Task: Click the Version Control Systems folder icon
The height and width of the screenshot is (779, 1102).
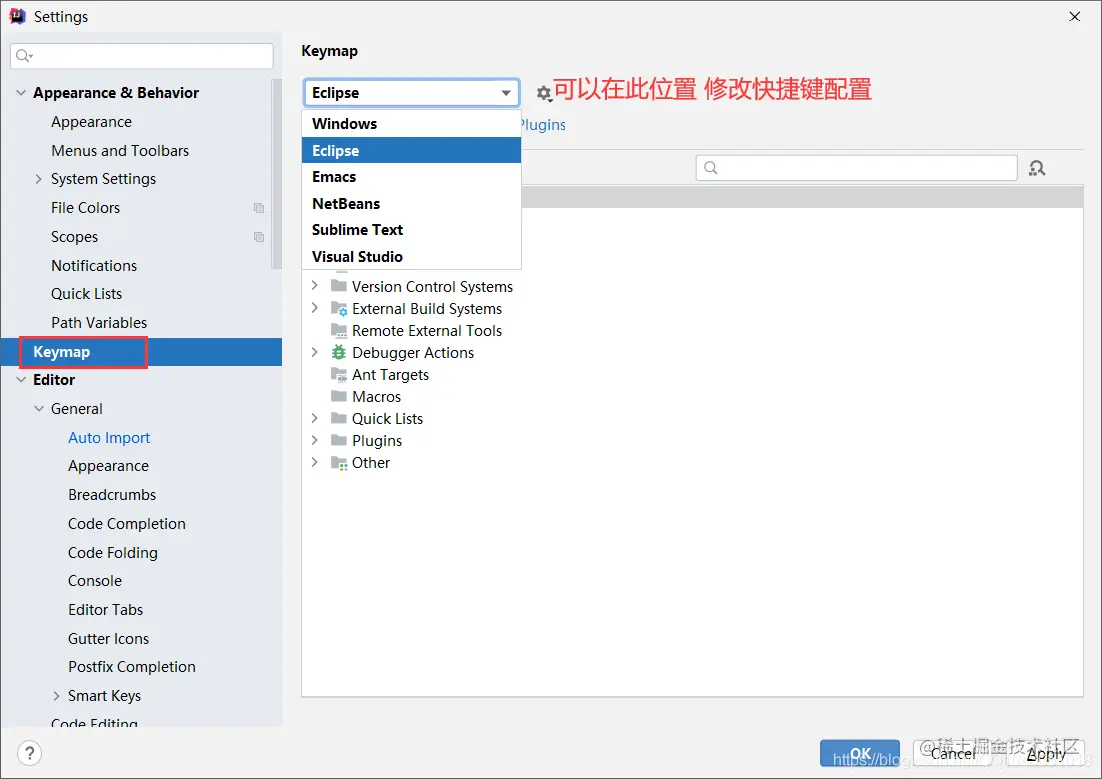Action: click(339, 286)
